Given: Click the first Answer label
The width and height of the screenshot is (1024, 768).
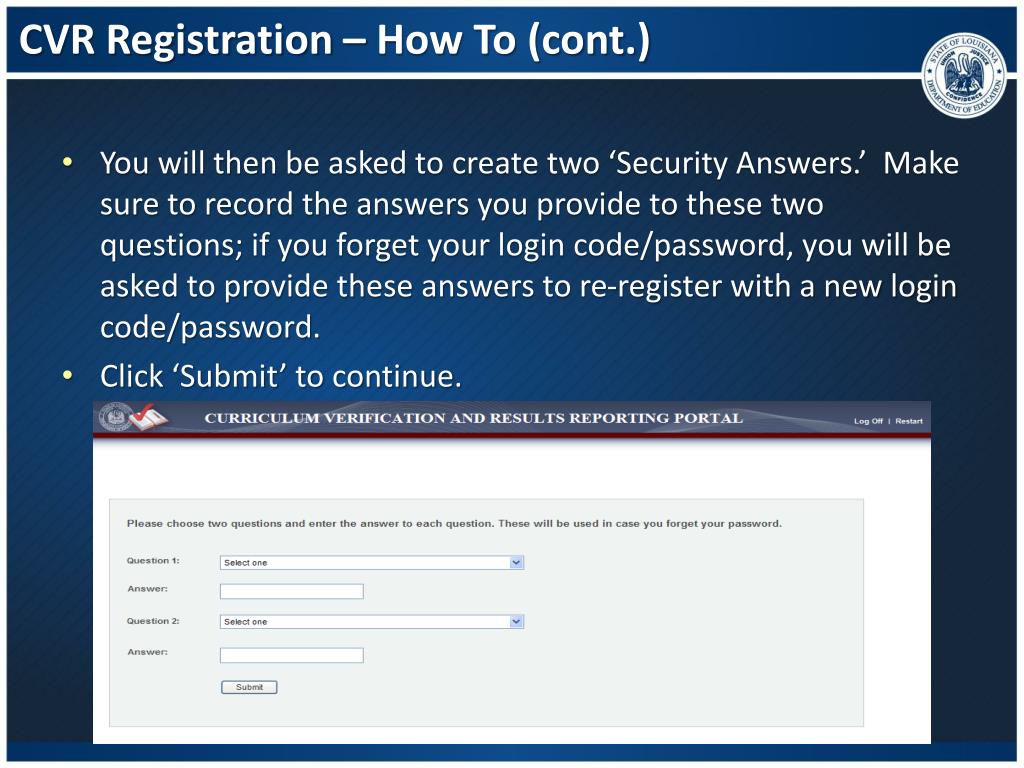Looking at the screenshot, I should [x=148, y=588].
